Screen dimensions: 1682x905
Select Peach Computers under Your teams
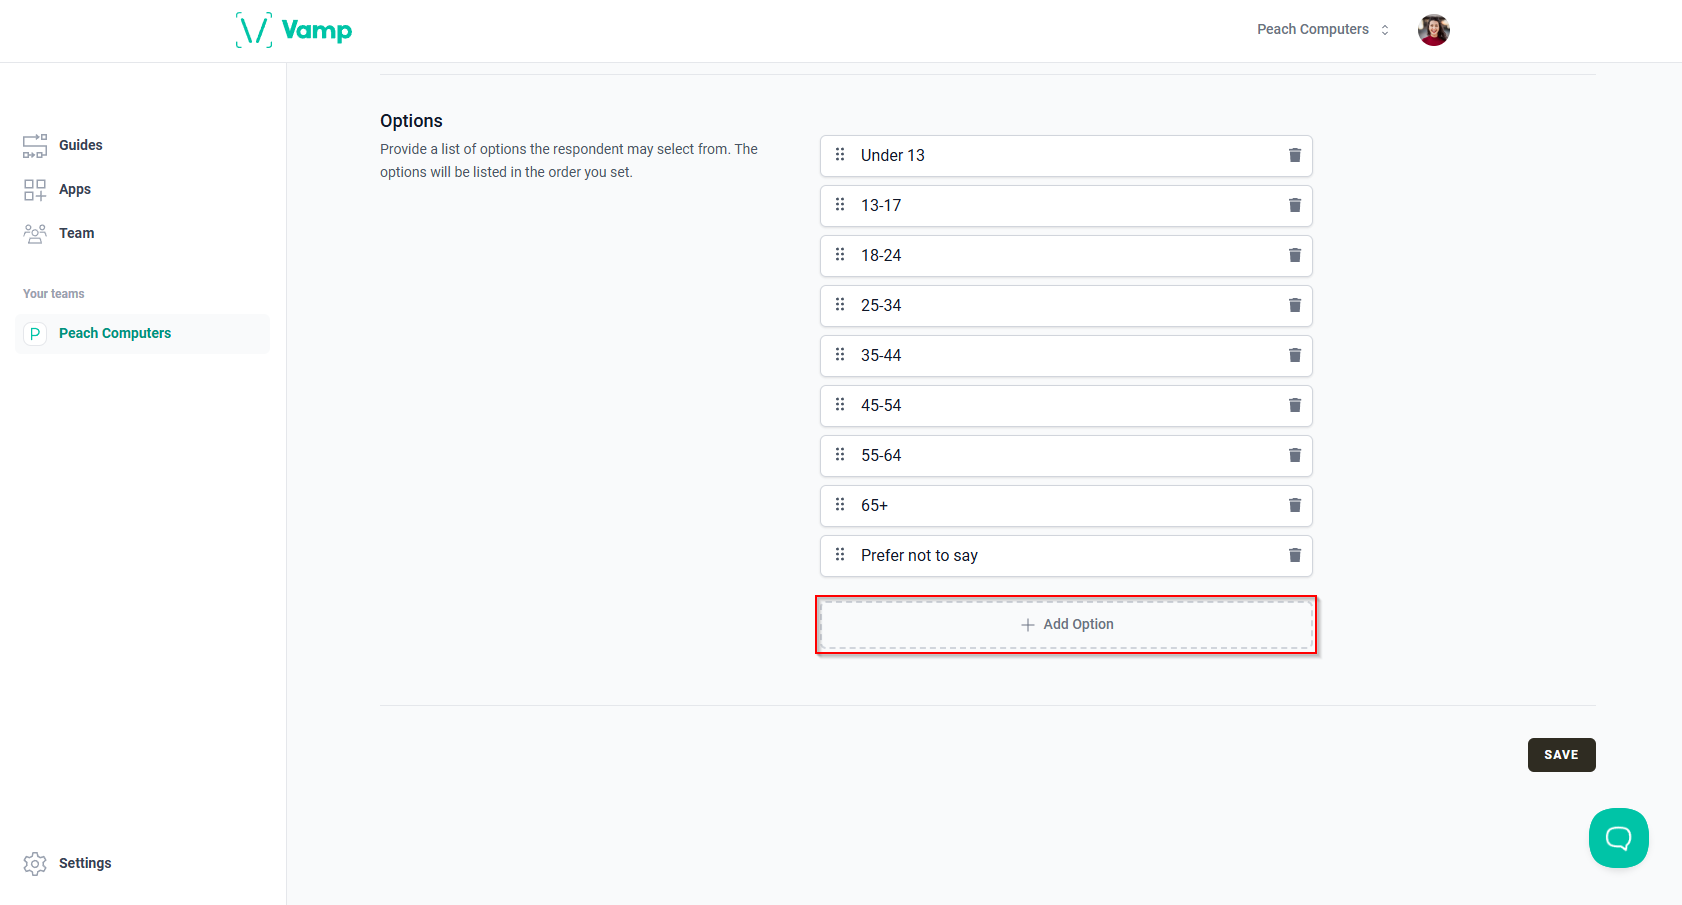coord(142,334)
